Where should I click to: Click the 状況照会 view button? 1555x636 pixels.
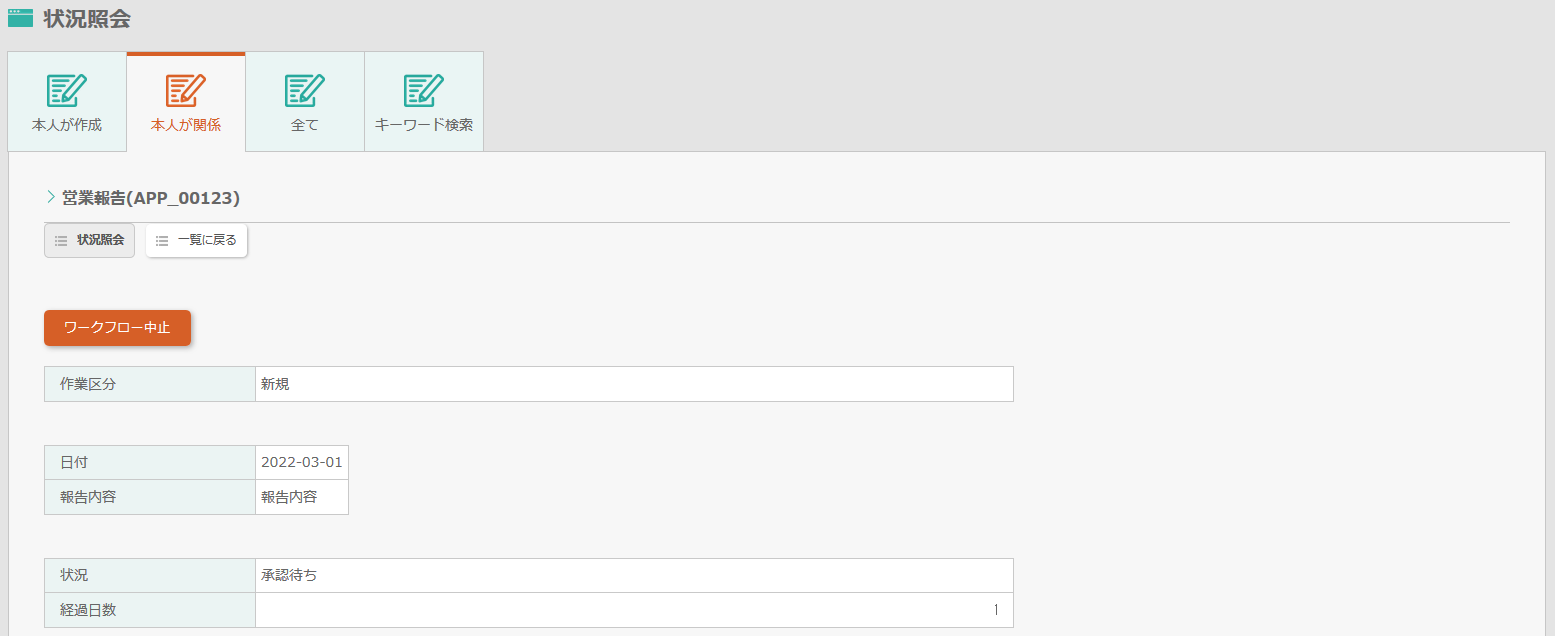[89, 241]
